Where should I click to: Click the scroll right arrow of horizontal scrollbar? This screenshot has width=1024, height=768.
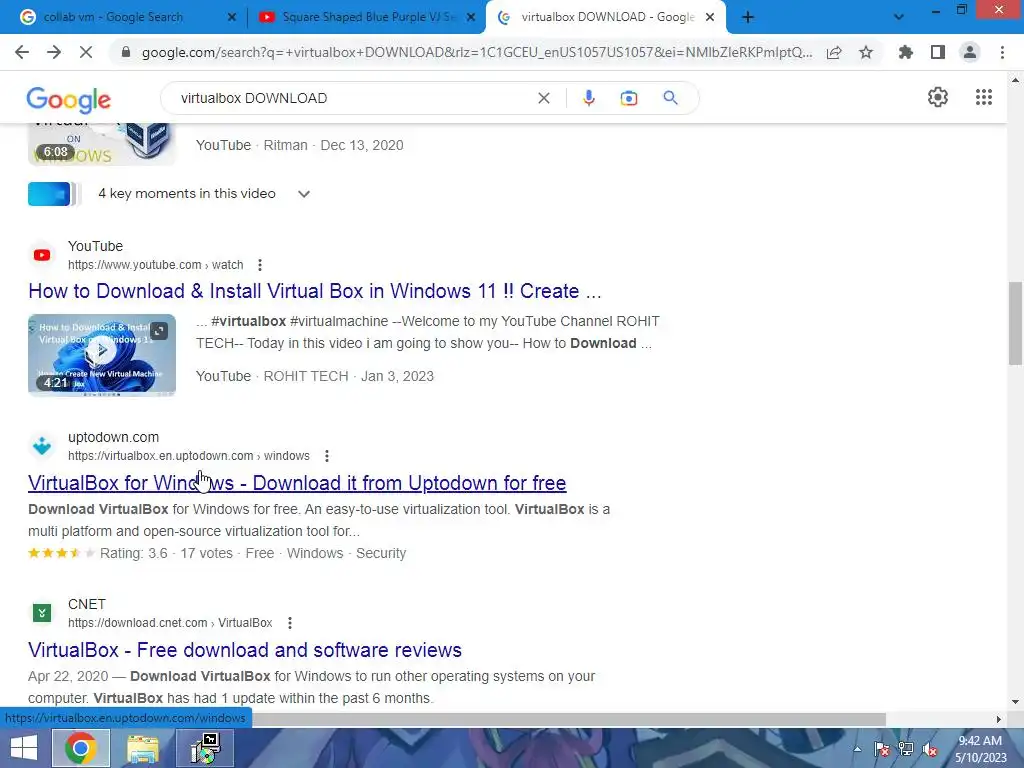998,719
